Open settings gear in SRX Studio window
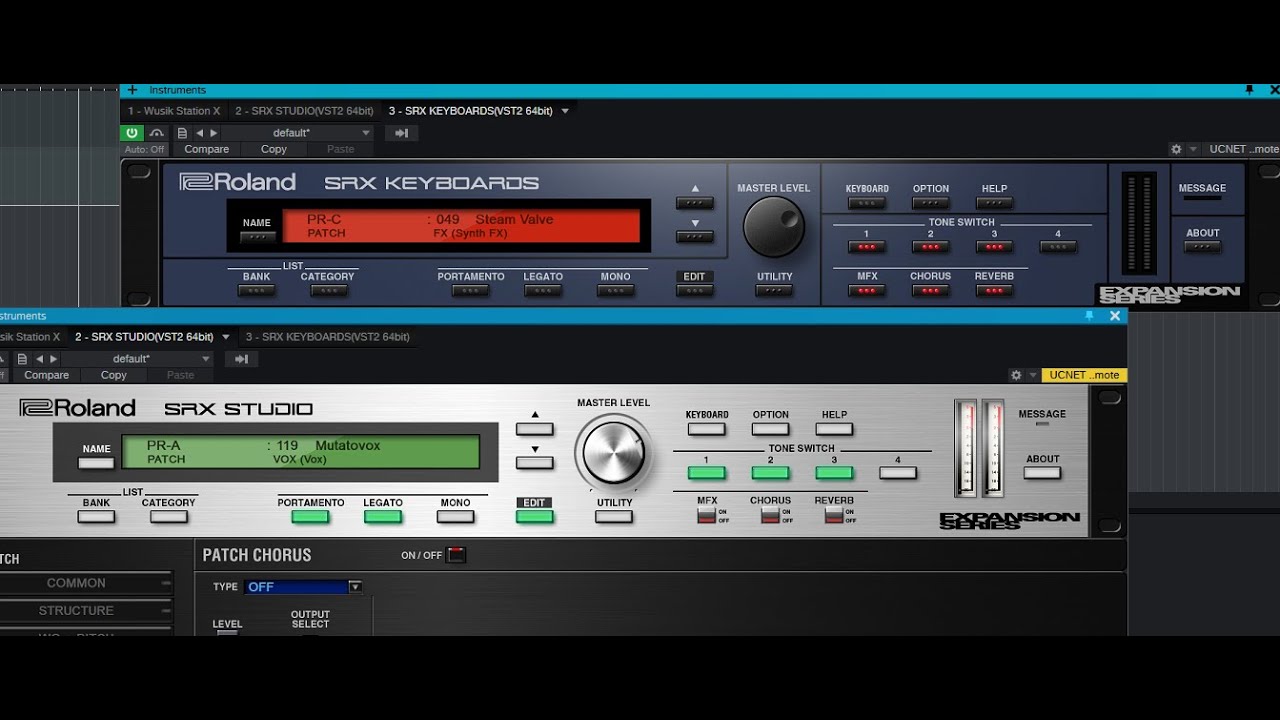 click(x=1016, y=375)
